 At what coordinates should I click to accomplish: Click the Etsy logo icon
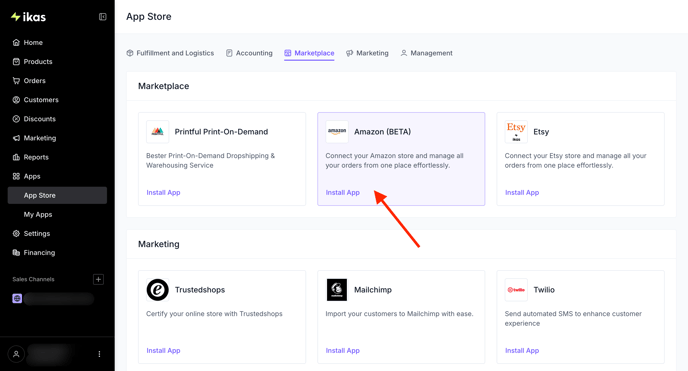[516, 132]
